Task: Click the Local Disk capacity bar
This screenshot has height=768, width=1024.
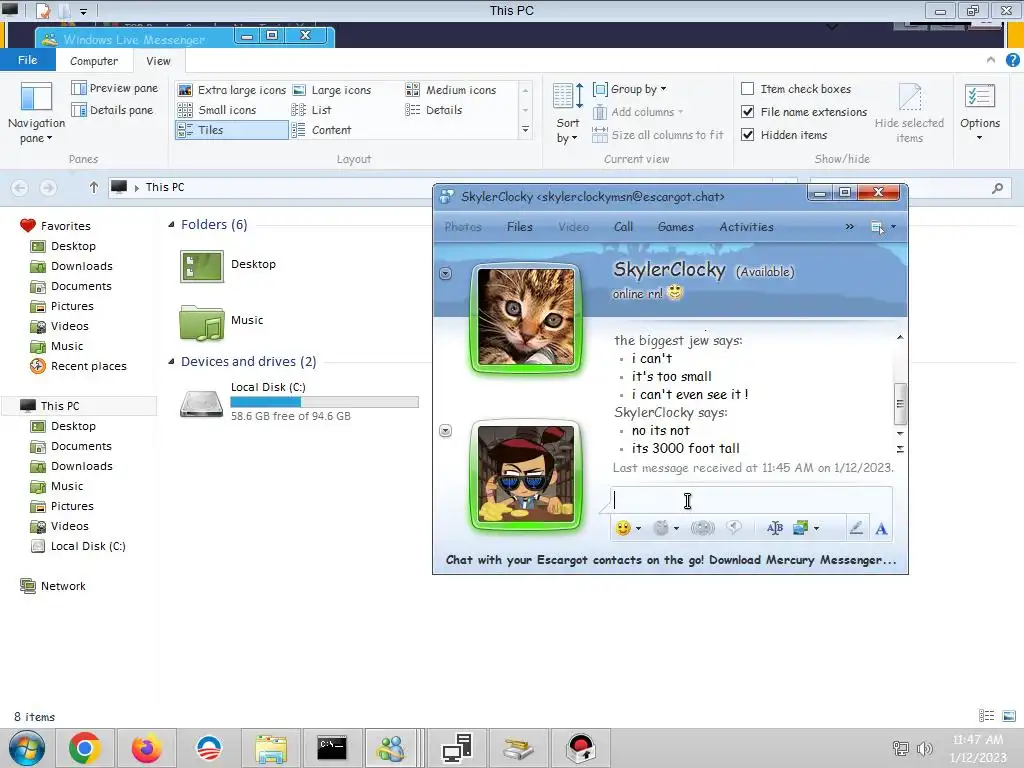Action: pyautogui.click(x=324, y=402)
